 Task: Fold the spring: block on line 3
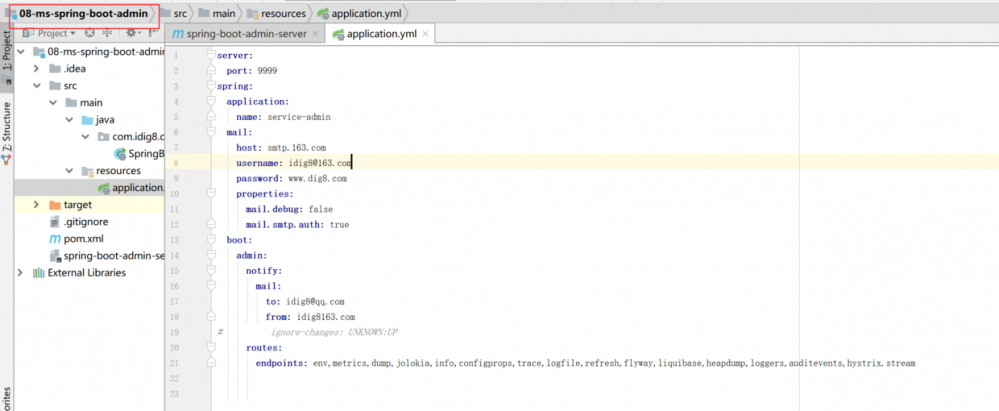pos(212,86)
